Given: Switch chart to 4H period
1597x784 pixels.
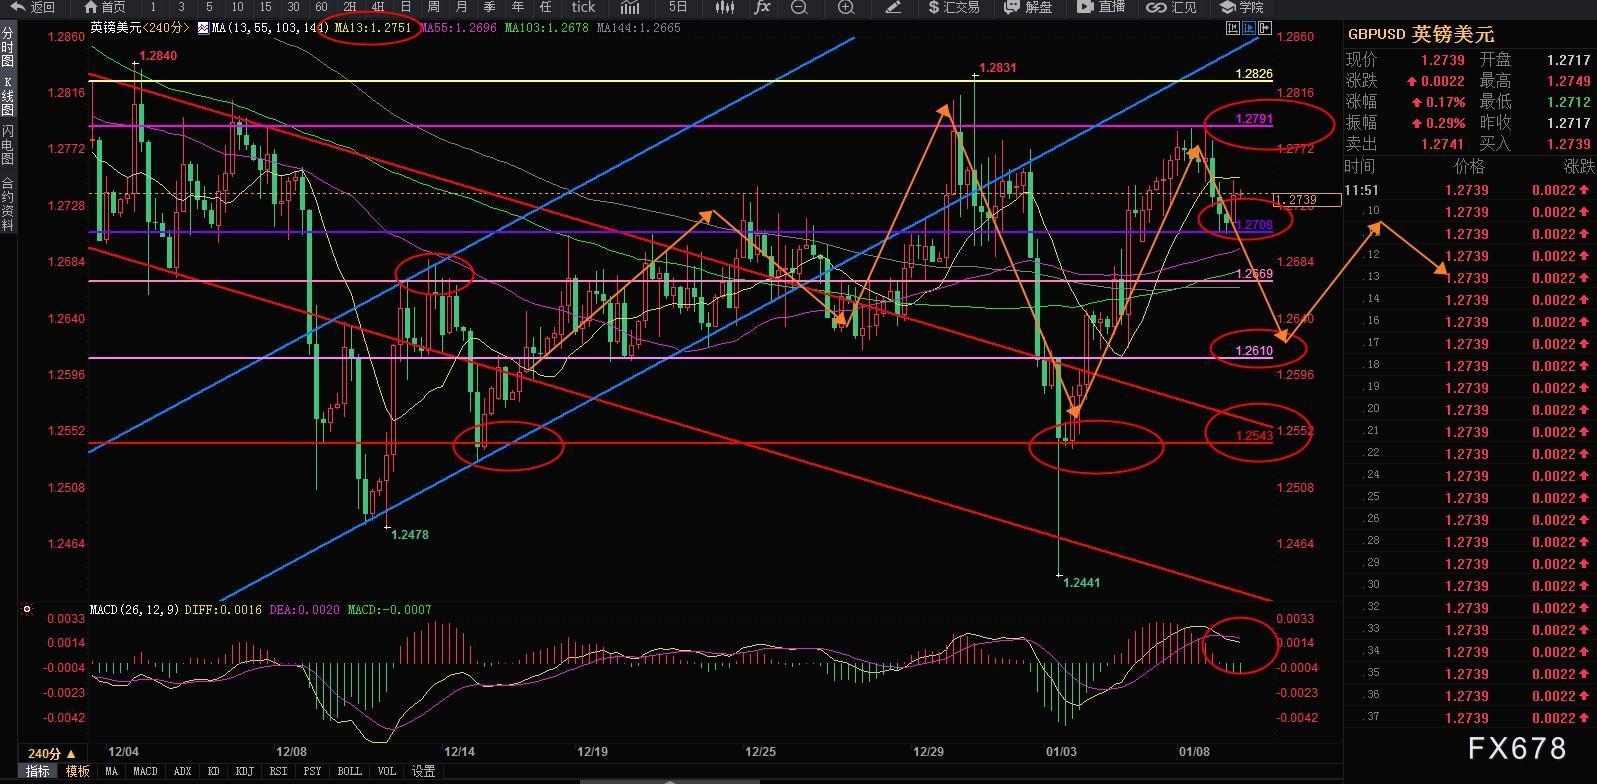Looking at the screenshot, I should click(378, 7).
